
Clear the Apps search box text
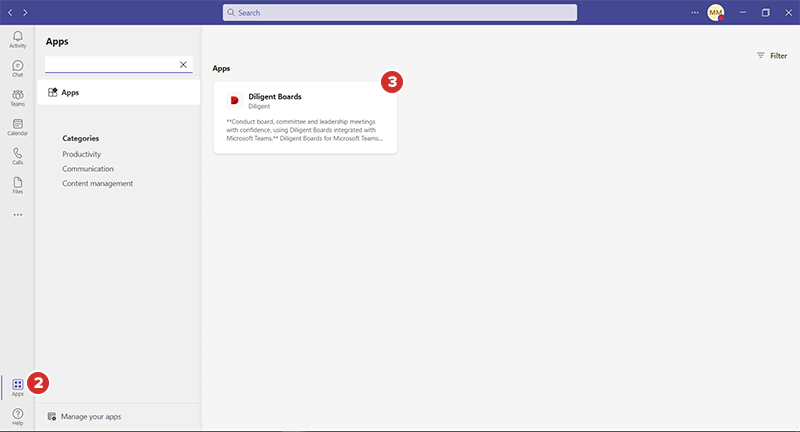[183, 64]
